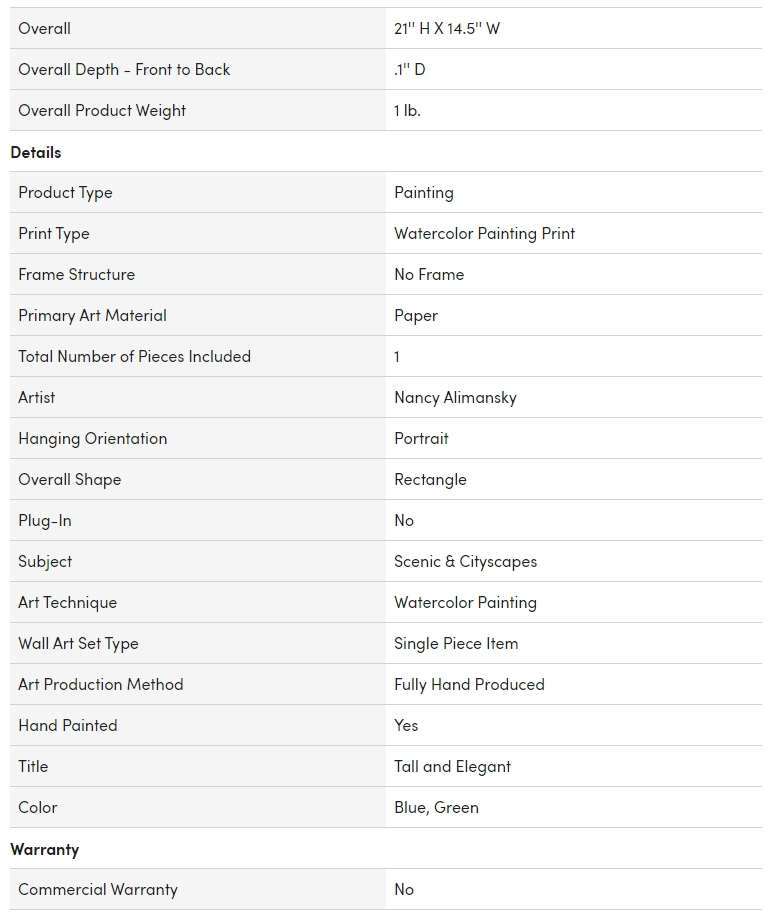
Task: Click the Single Piece Item value
Action: [456, 643]
